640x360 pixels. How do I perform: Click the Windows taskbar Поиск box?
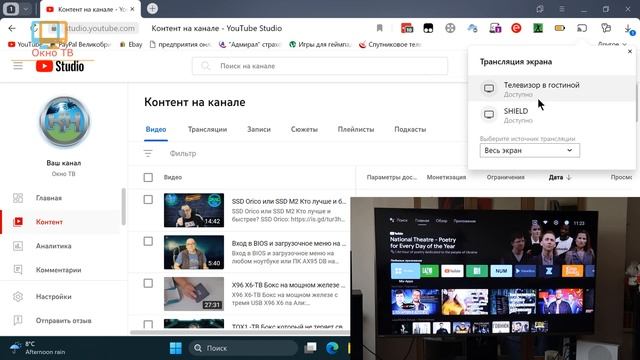pos(243,348)
